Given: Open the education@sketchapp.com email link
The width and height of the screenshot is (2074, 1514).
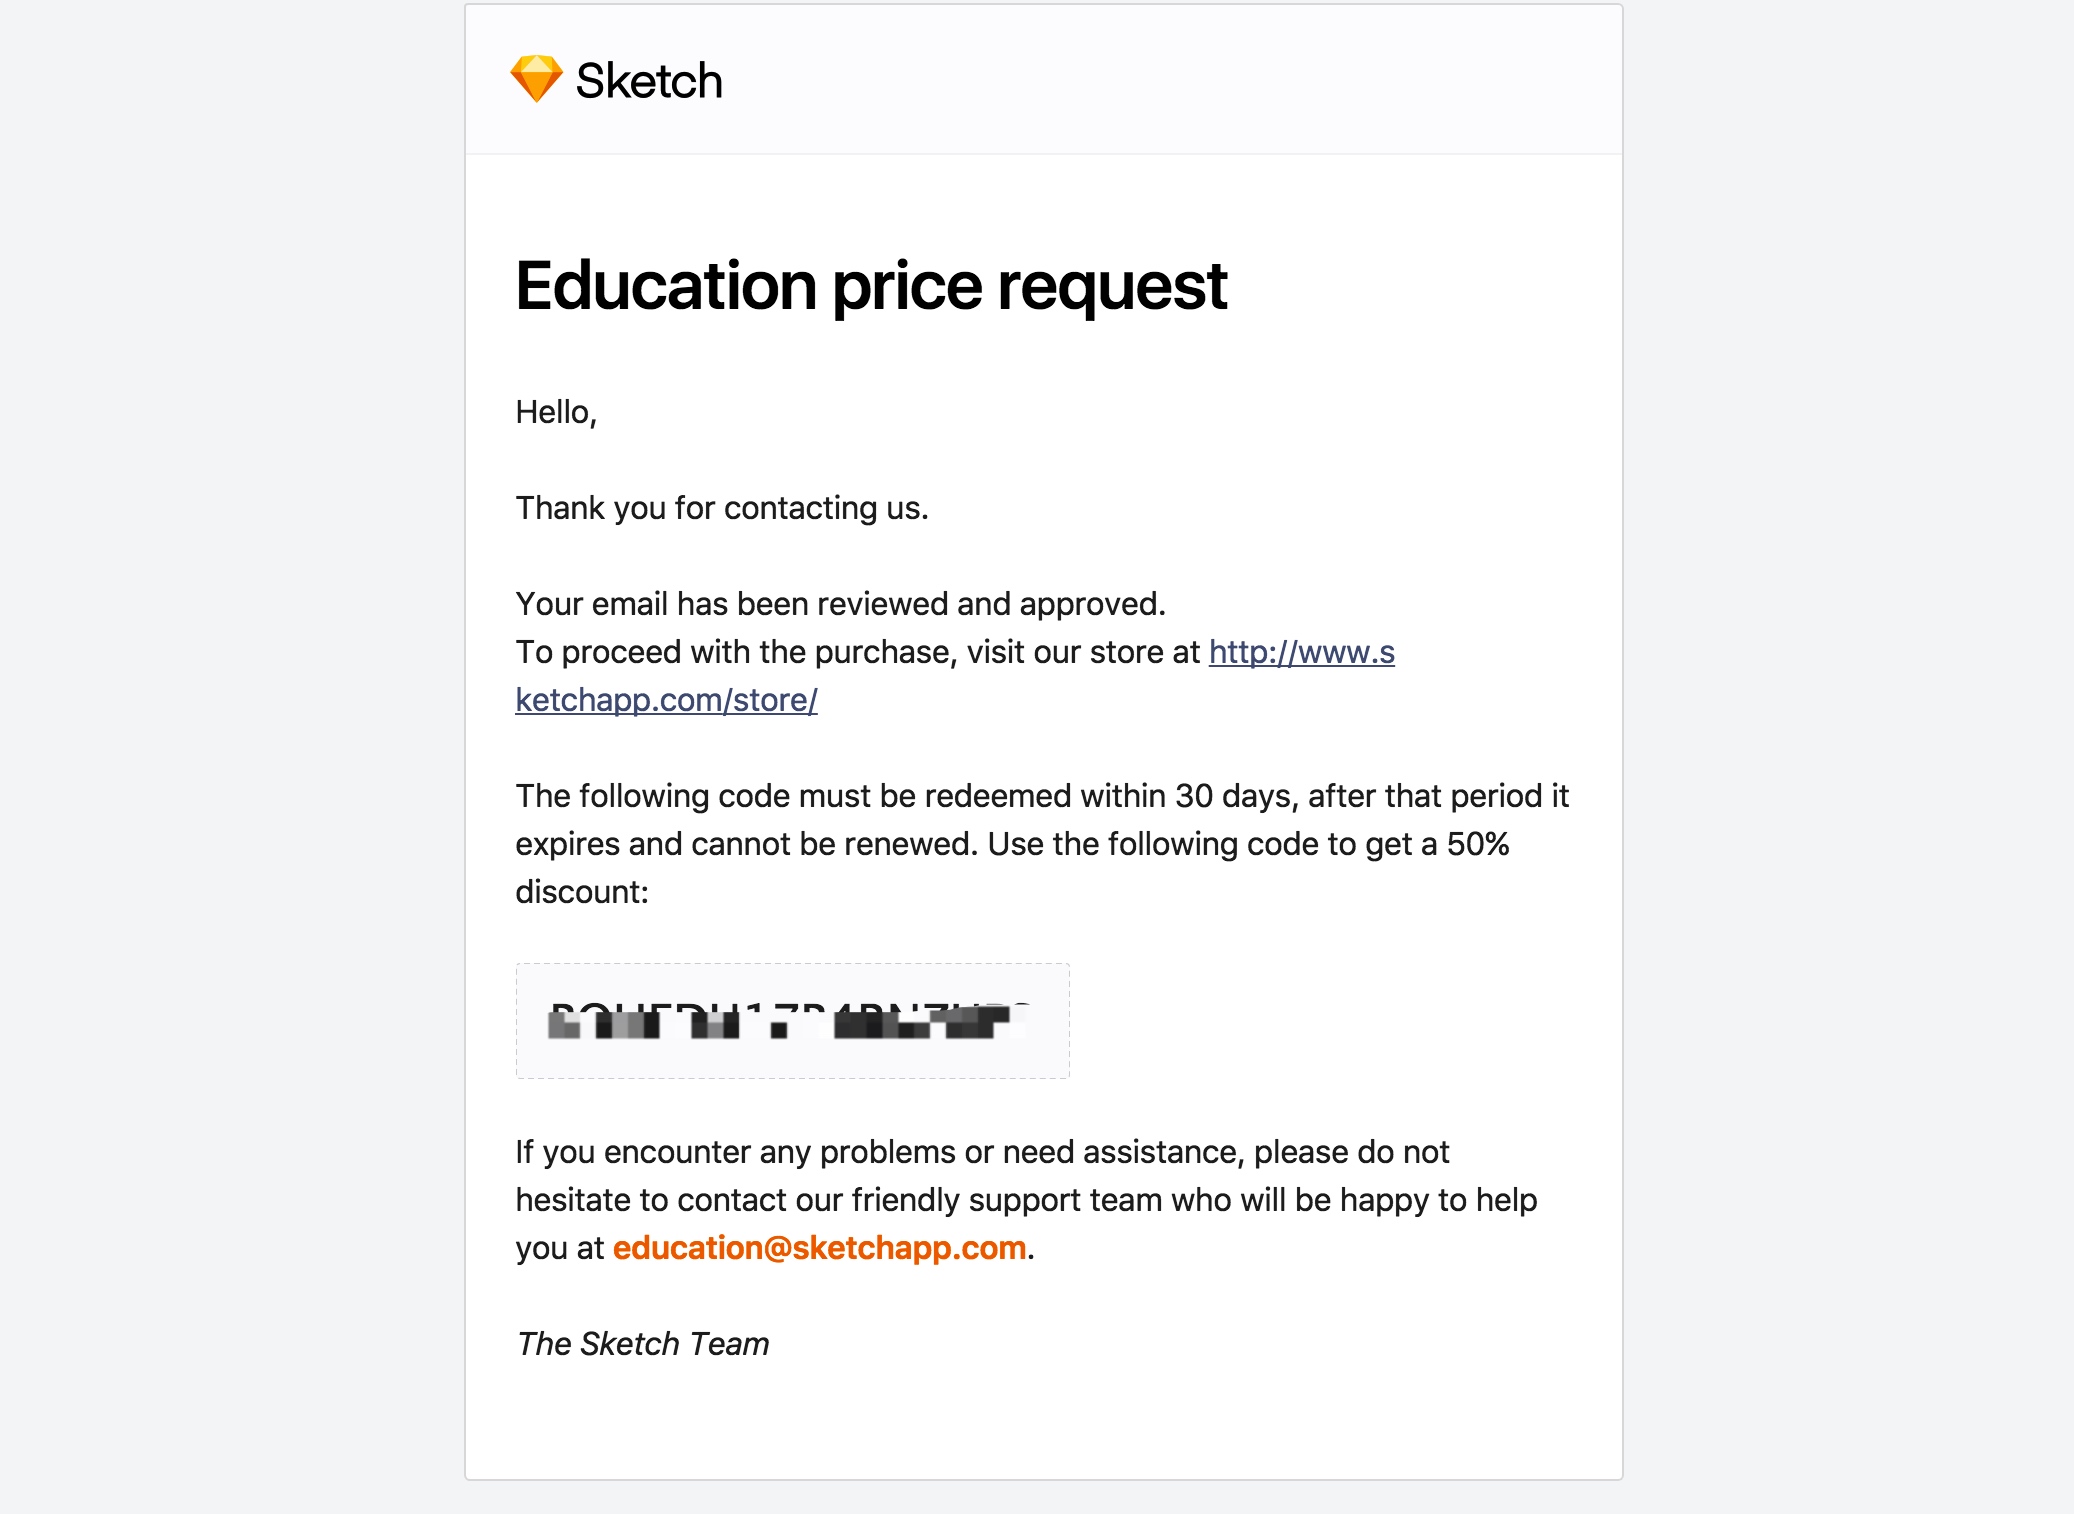Looking at the screenshot, I should coord(819,1248).
